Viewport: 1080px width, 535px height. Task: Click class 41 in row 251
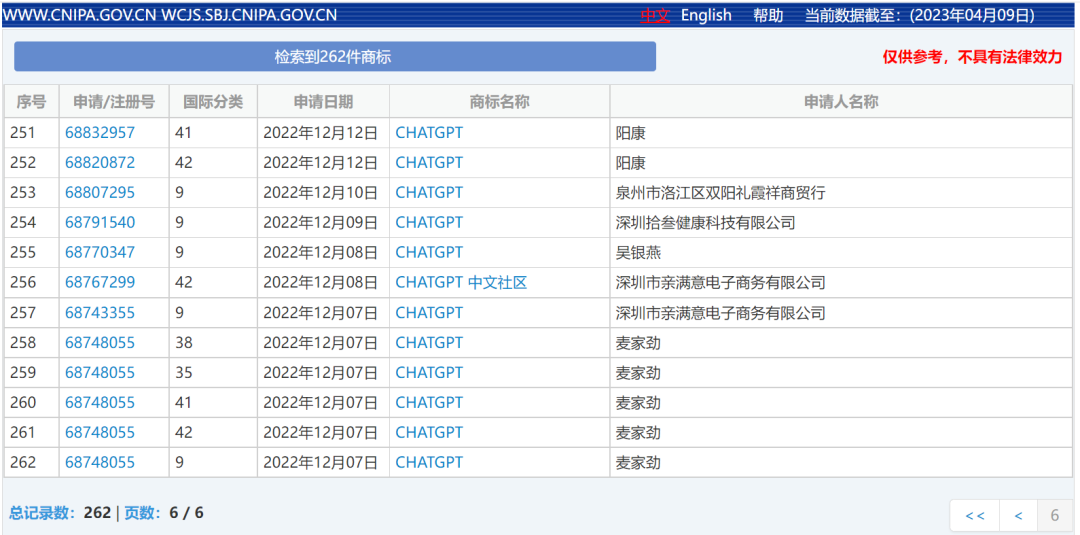[184, 133]
